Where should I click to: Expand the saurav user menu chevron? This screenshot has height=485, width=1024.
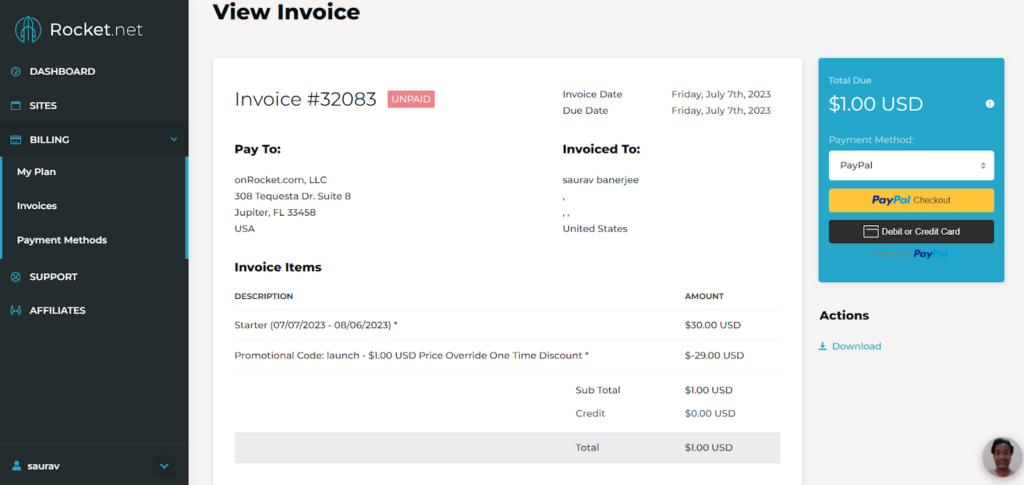pyautogui.click(x=165, y=466)
